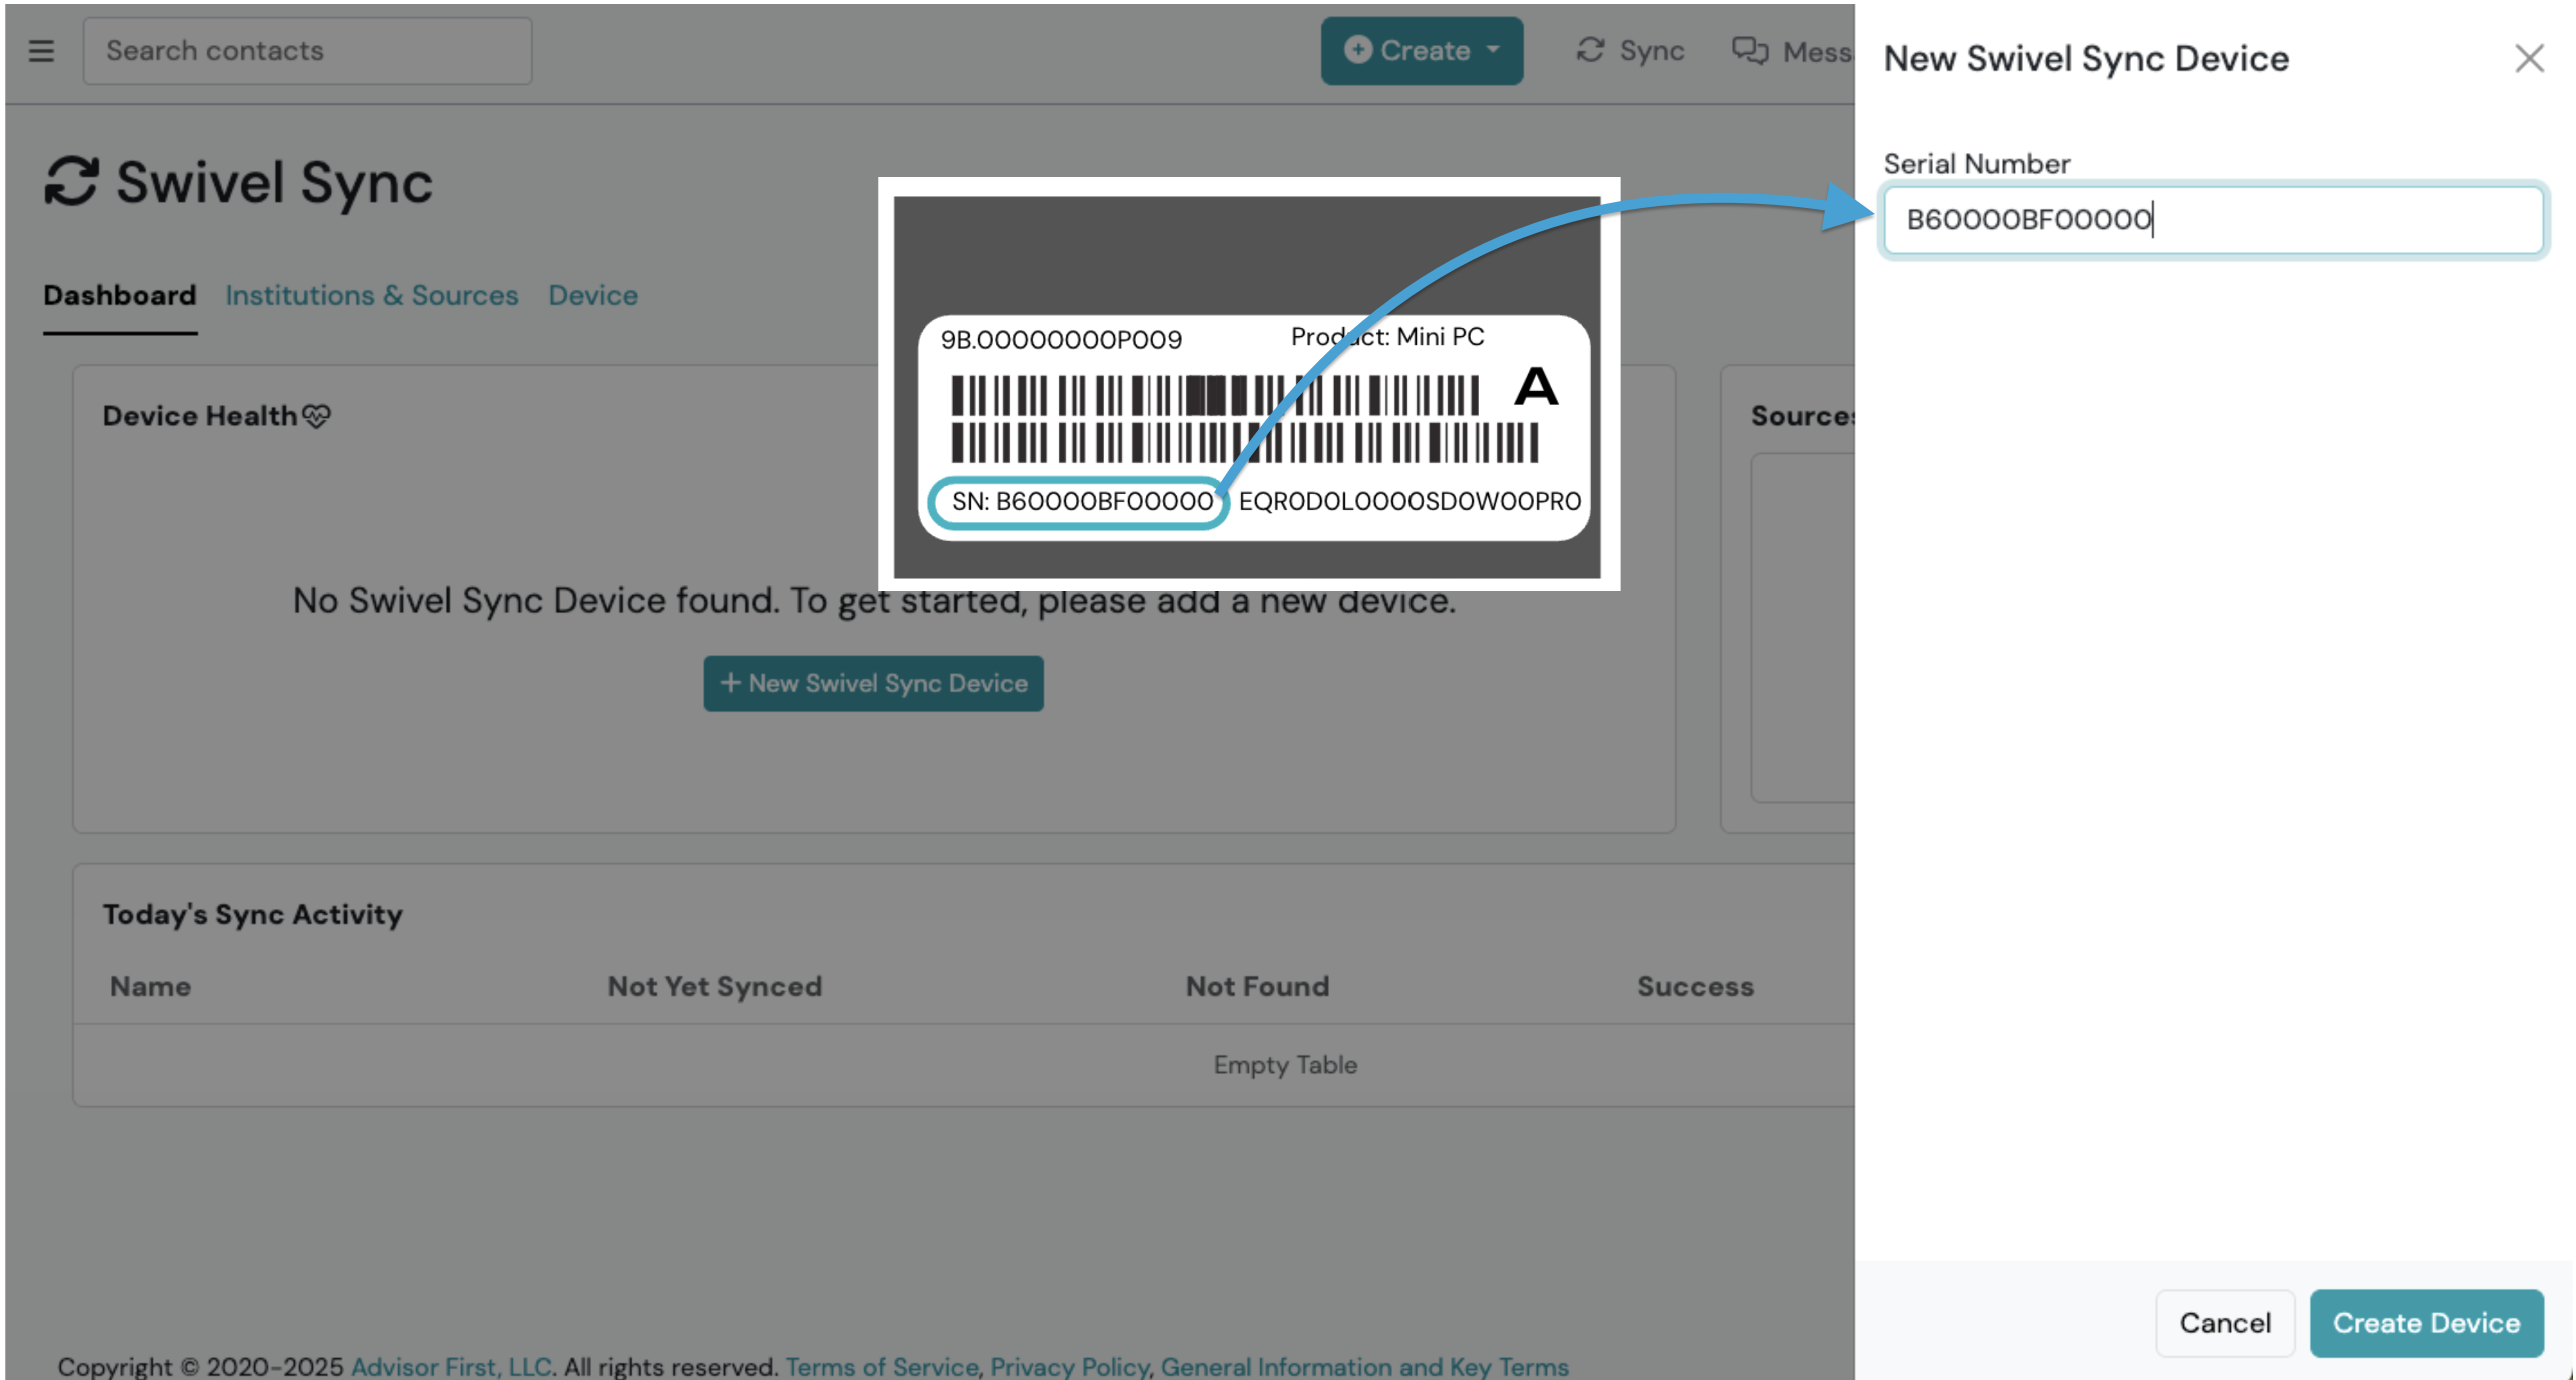2576x1380 pixels.
Task: Click the Swivel Sync logo icon
Action: coord(72,182)
